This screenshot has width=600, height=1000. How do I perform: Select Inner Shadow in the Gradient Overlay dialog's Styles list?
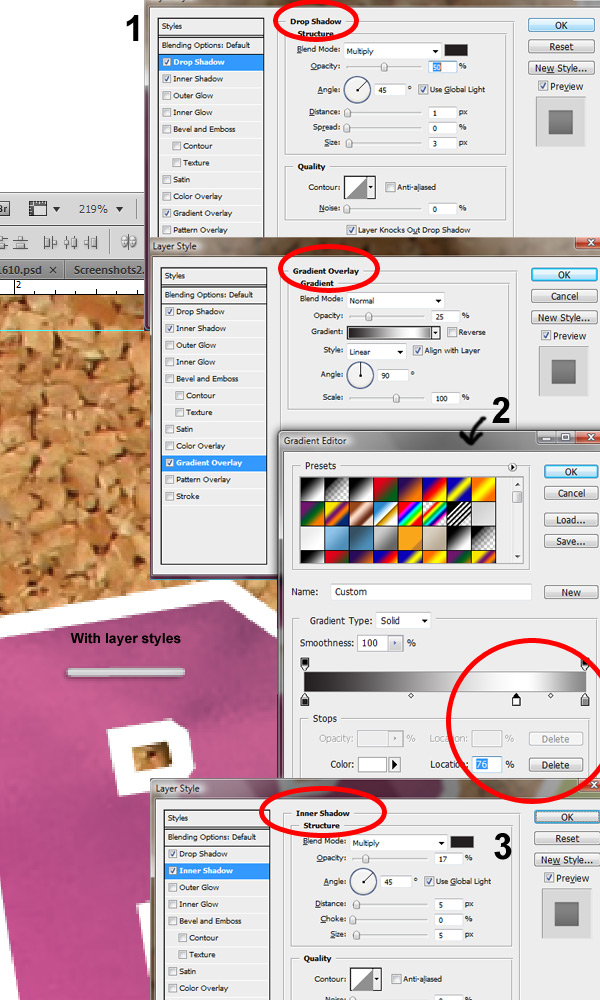tap(201, 328)
